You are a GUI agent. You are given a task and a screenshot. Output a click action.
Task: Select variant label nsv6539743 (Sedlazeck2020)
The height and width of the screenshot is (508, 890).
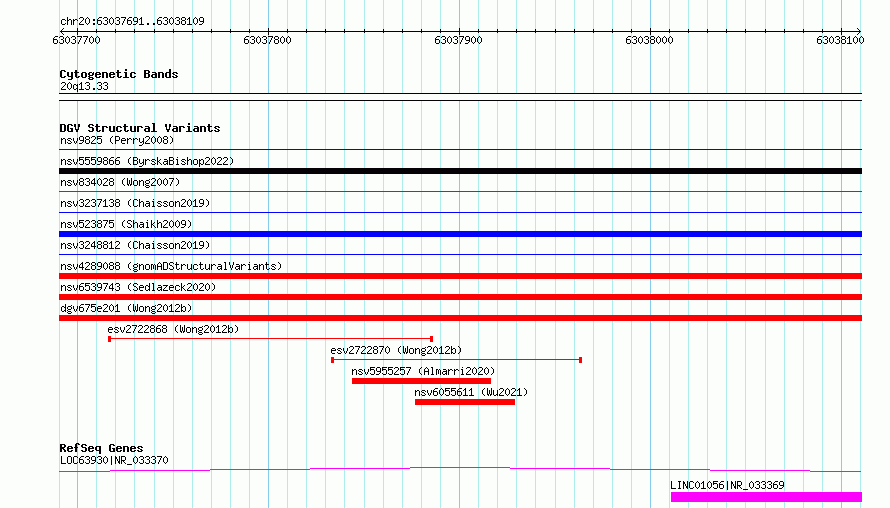[138, 287]
